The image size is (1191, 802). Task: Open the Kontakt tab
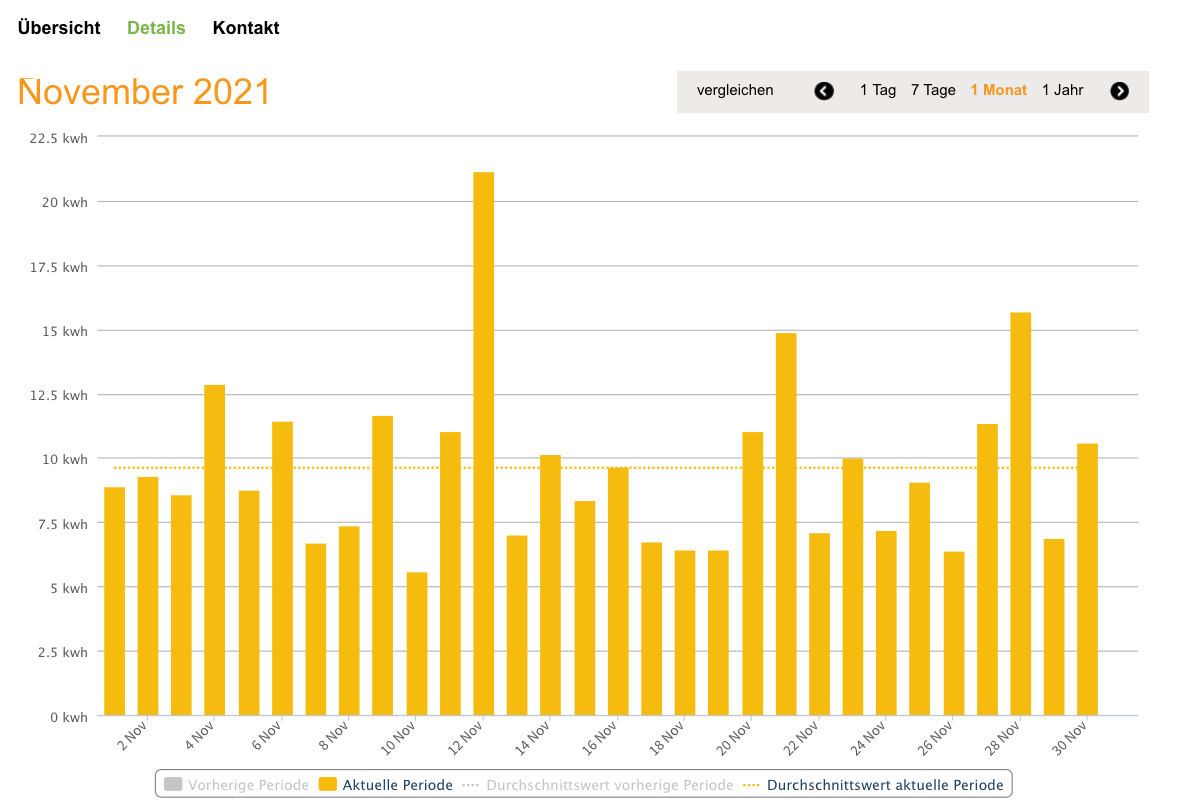[x=246, y=28]
